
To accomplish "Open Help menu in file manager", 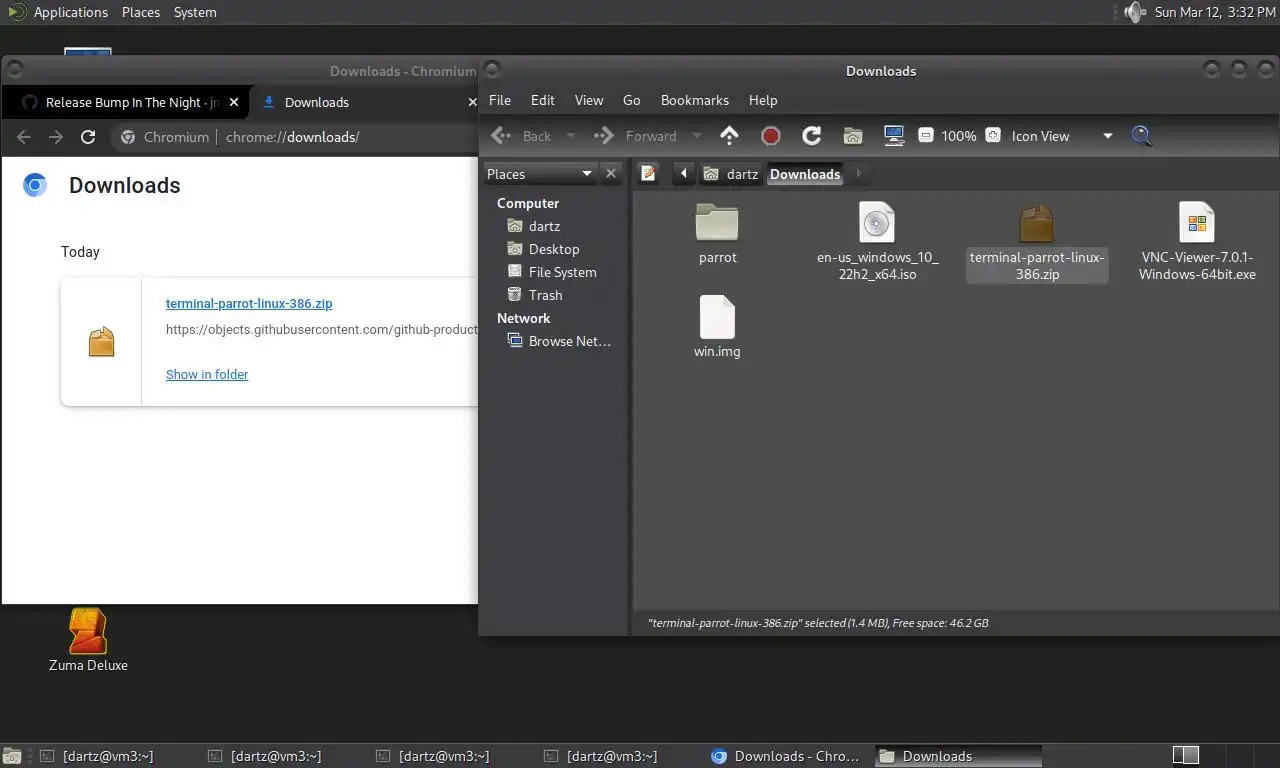I will 763,100.
